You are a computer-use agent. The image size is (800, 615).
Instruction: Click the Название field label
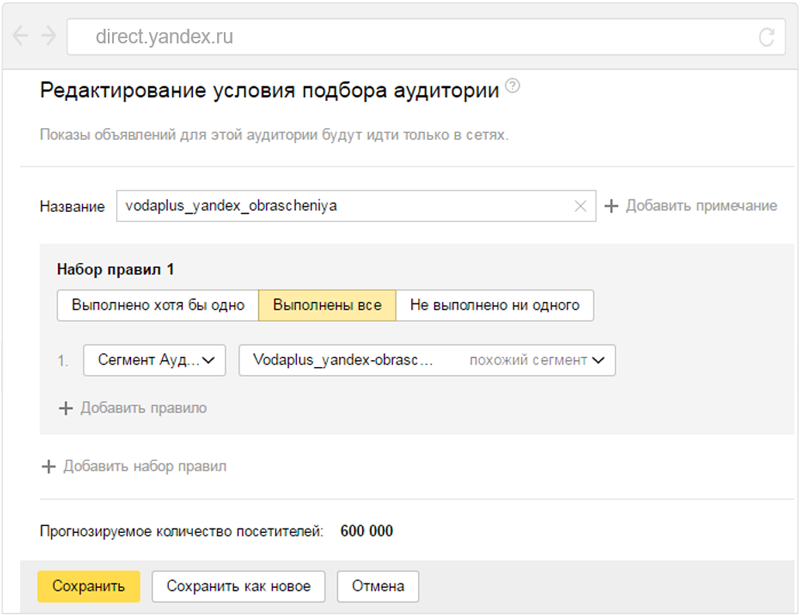[72, 206]
